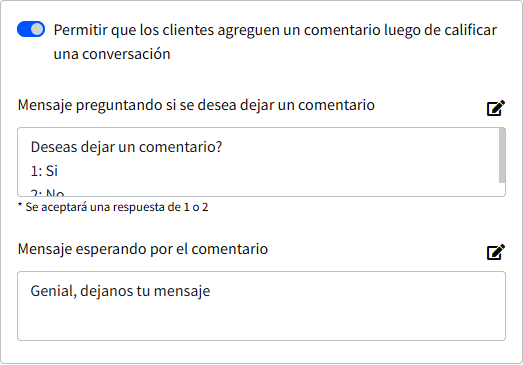
Task: Click the hint 'Se aceptará una respuesta de 1 o 2'
Action: (113, 207)
